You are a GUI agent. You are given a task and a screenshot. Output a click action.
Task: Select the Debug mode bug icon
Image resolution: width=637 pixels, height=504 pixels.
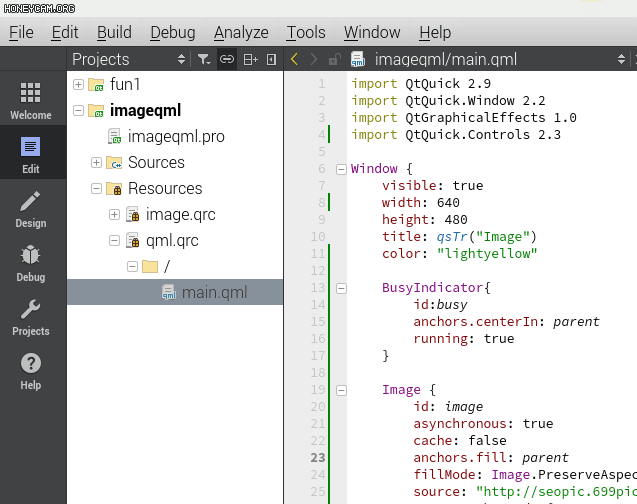(31, 263)
